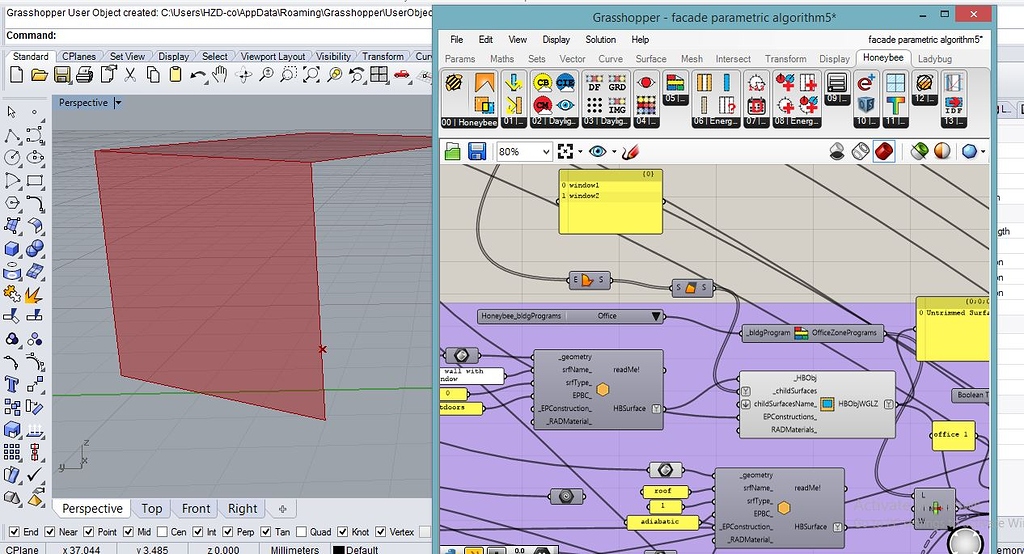Click the Millimeters units status field
Screen dimensions: 1024x554
click(295, 549)
